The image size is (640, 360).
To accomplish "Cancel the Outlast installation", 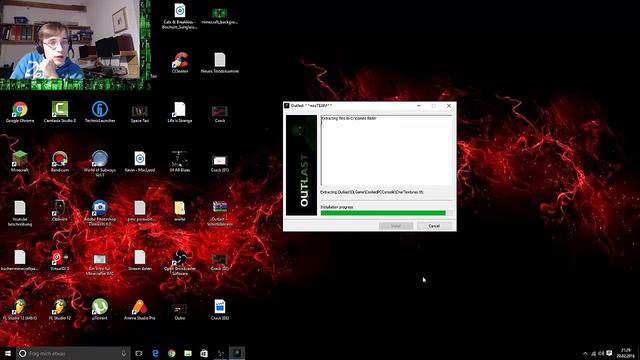I will pyautogui.click(x=434, y=226).
